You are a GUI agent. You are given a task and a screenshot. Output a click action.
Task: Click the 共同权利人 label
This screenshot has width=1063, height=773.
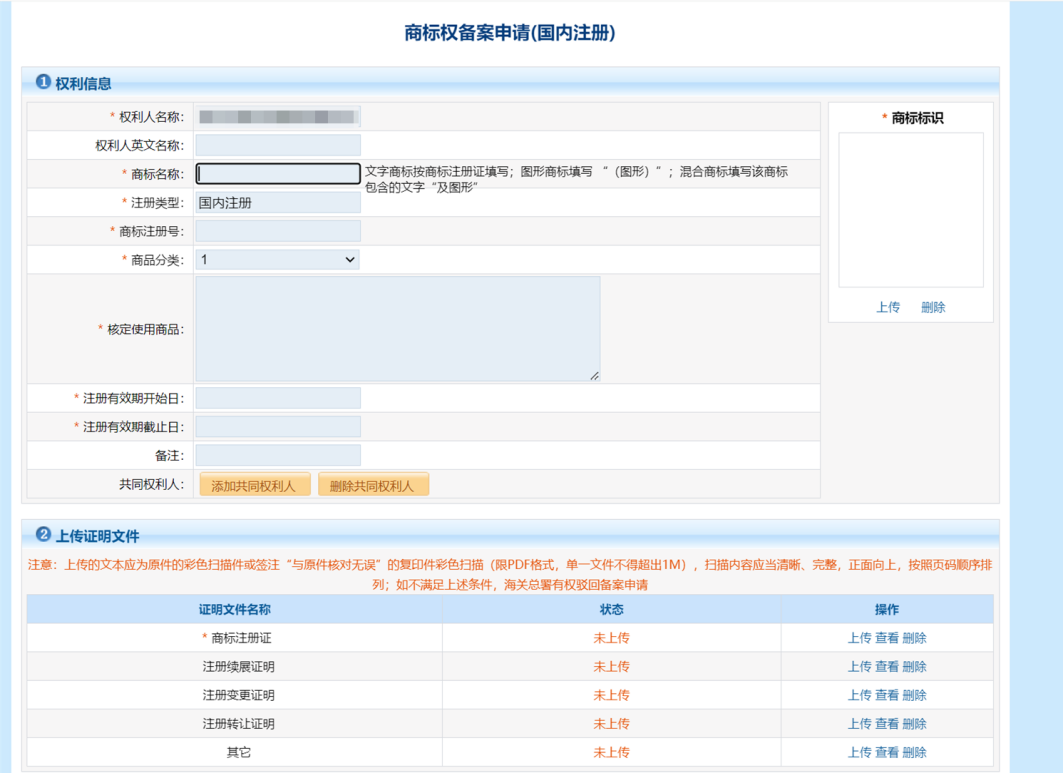point(151,484)
